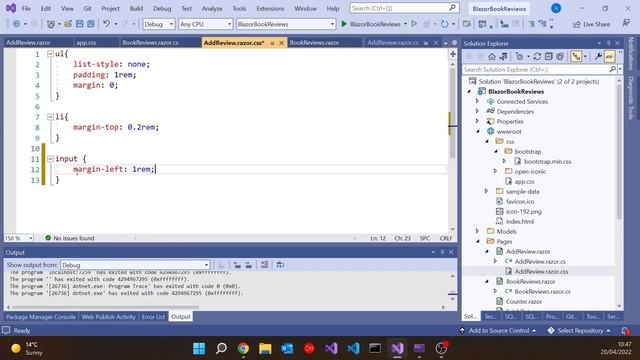640x360 pixels.
Task: Click the Search Solution Explorer field
Action: coord(536,69)
